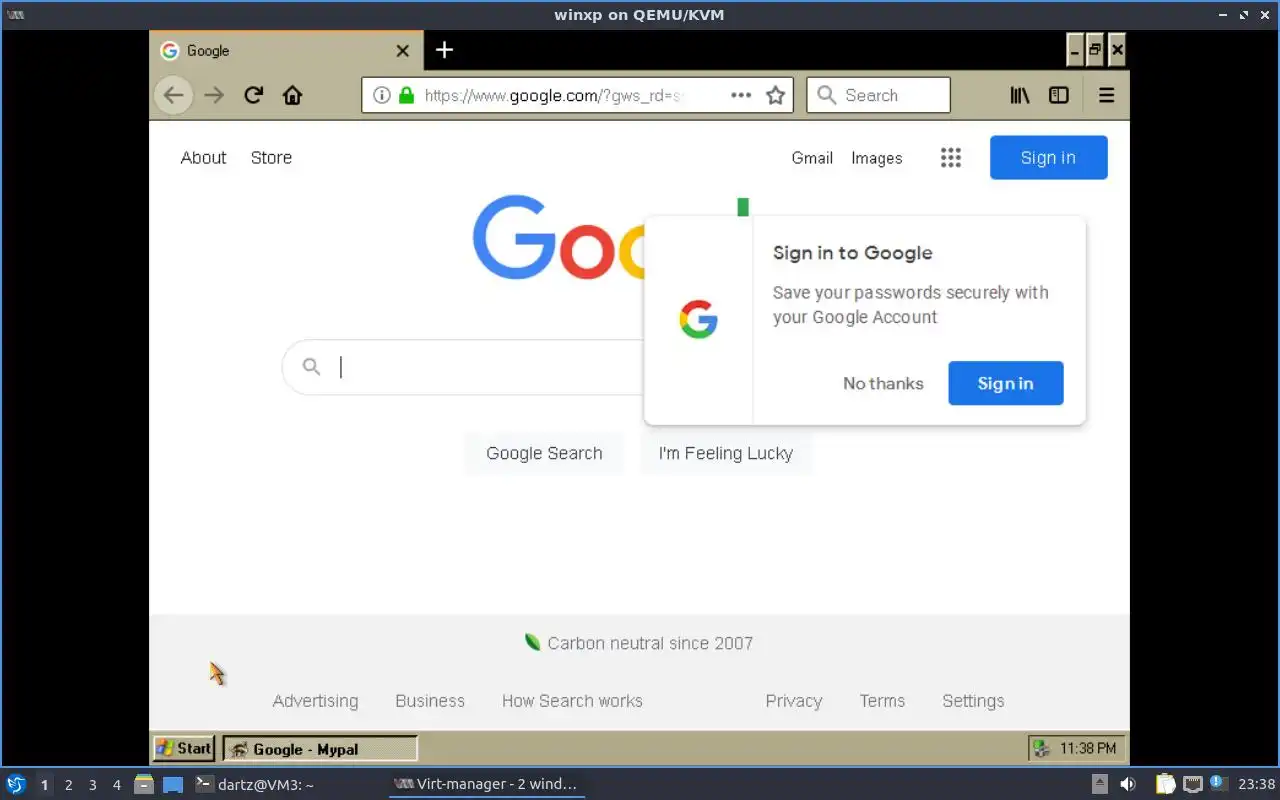Click Sign in inside the popup
This screenshot has width=1280, height=800.
tap(1005, 383)
